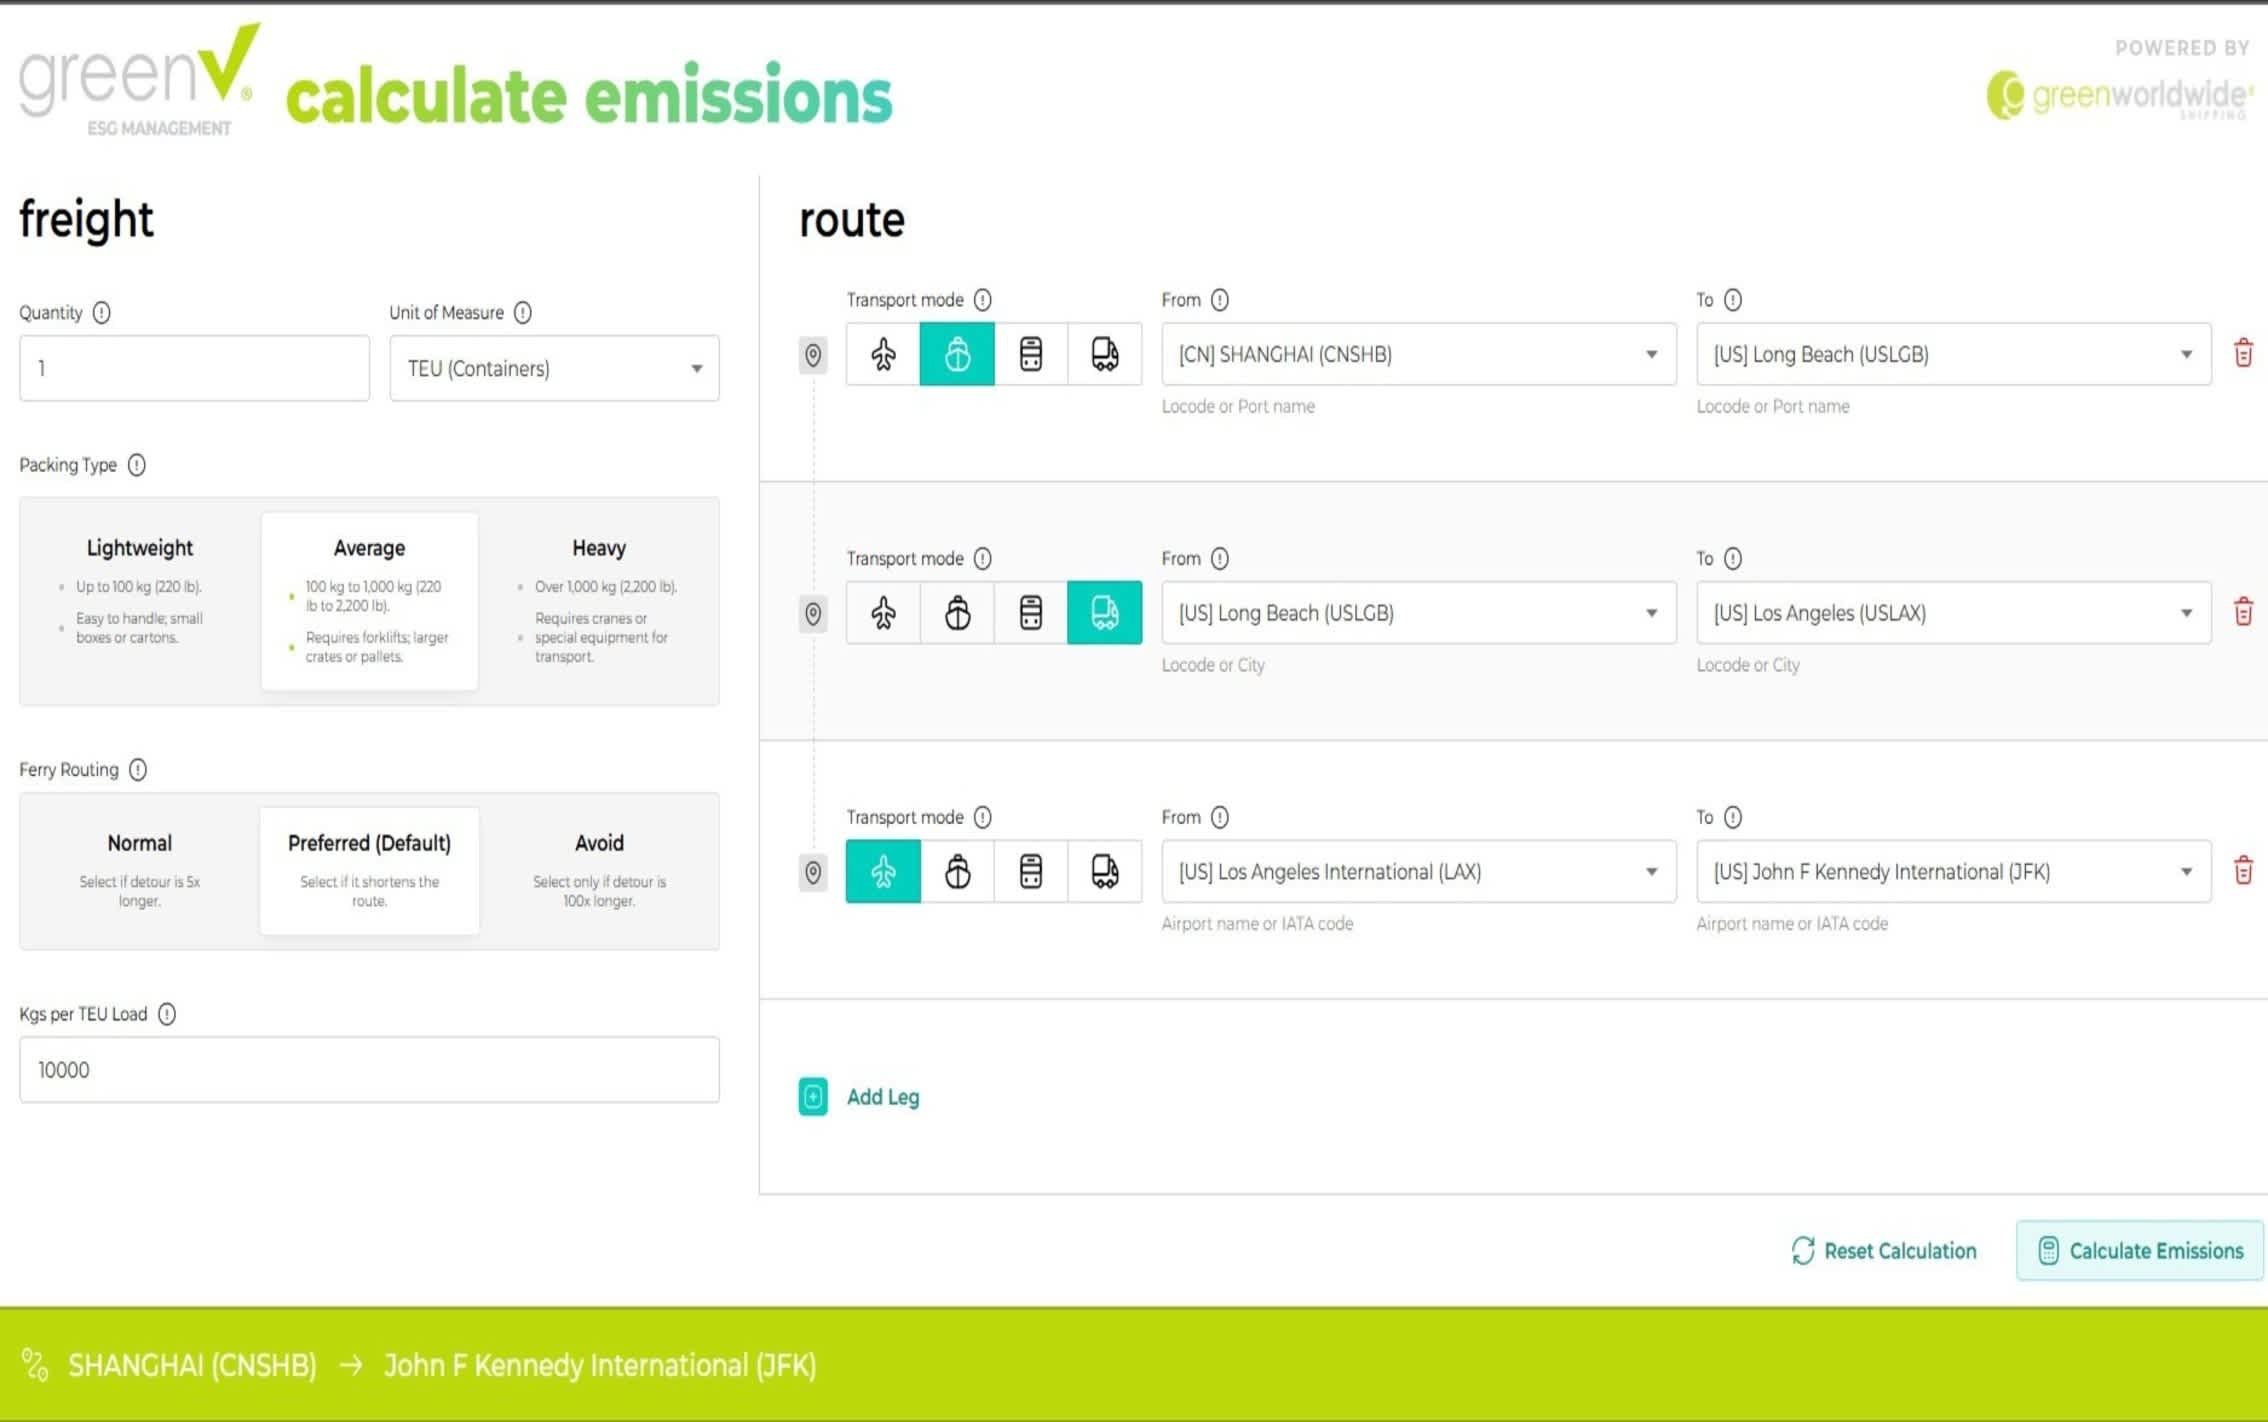The width and height of the screenshot is (2268, 1422).
Task: Edit the Kgs per TEU Load value
Action: point(369,1069)
